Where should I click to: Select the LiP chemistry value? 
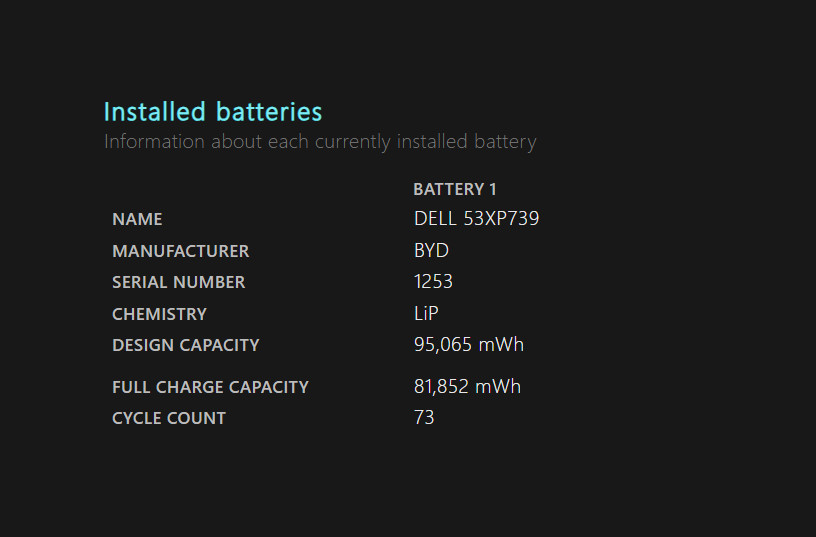pyautogui.click(x=426, y=313)
